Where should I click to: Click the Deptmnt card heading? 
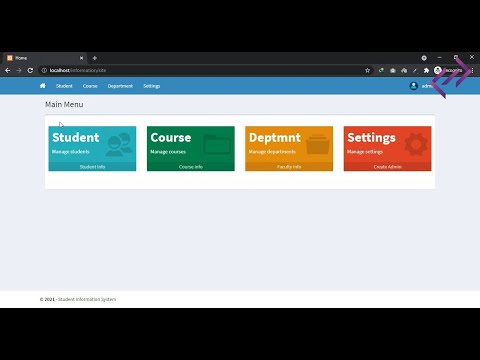(275, 137)
